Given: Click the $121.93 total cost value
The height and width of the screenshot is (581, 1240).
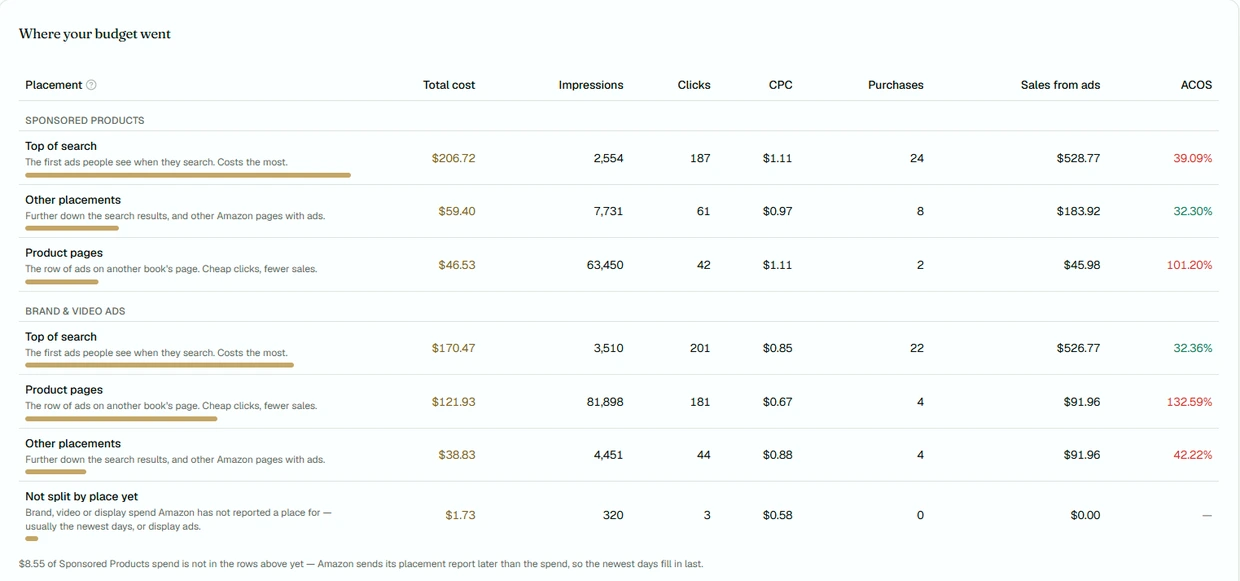Looking at the screenshot, I should pos(454,402).
